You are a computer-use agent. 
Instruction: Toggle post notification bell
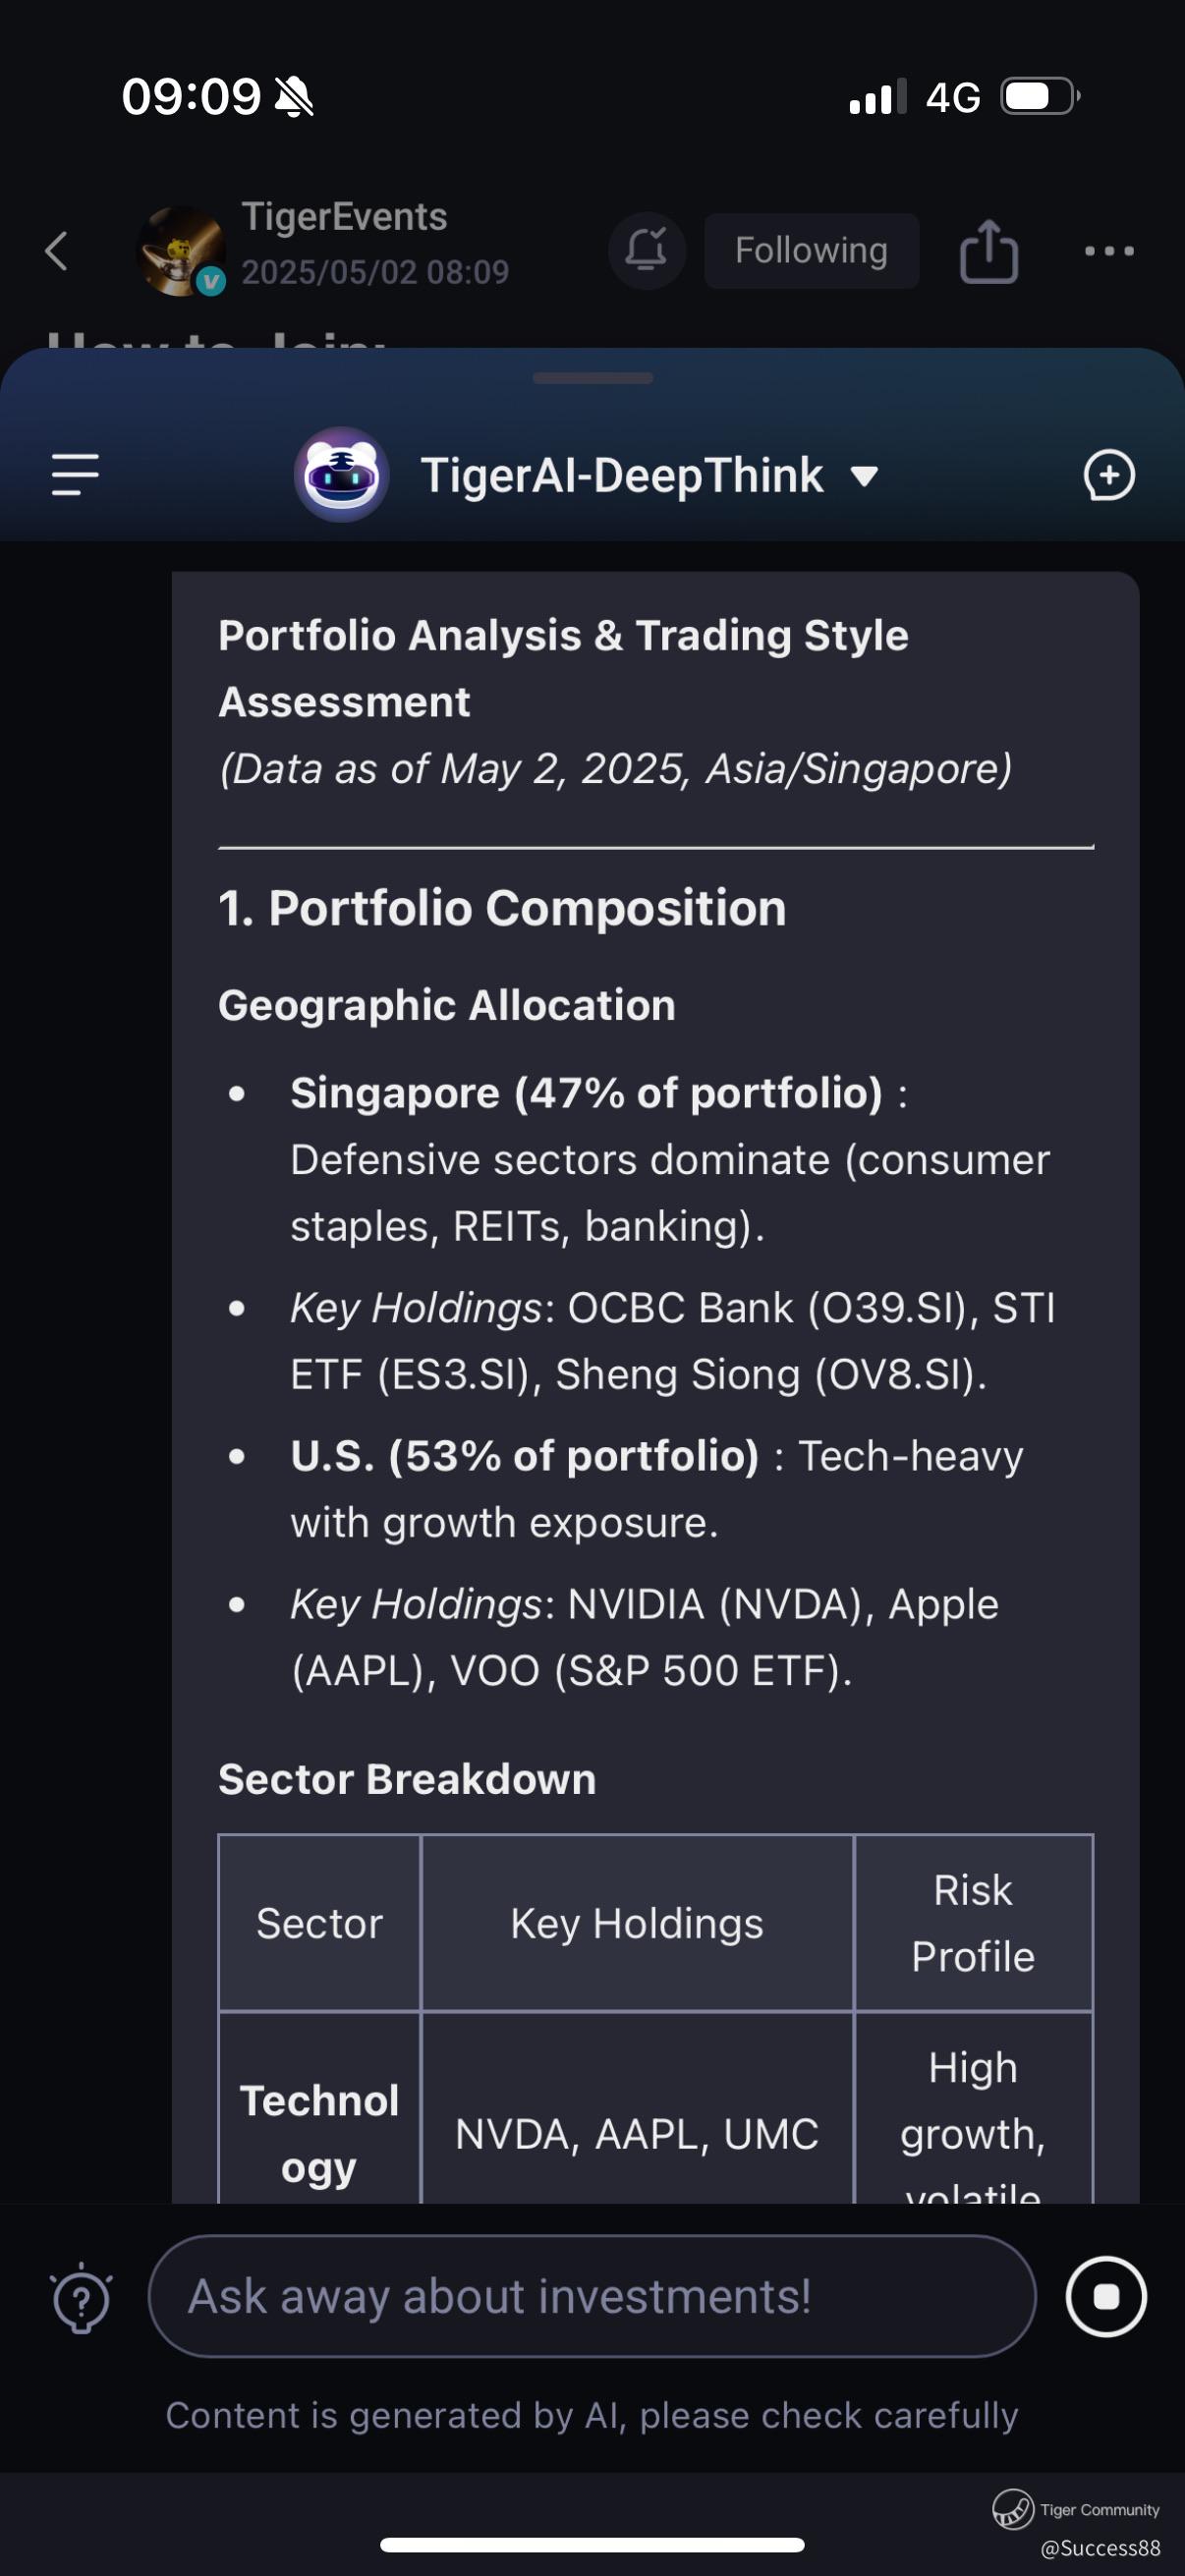[x=646, y=250]
